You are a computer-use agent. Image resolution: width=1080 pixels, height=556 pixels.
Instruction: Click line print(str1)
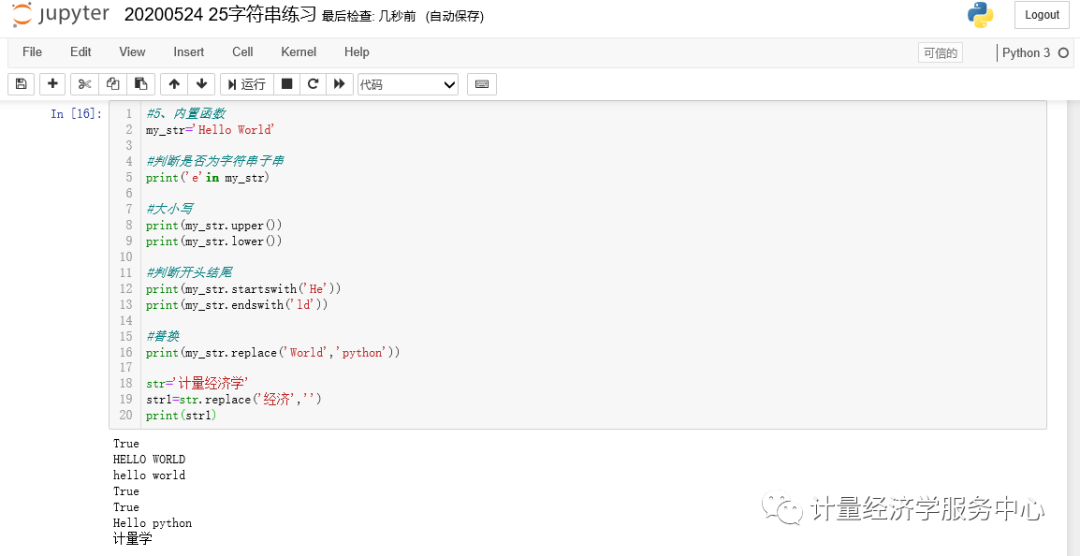180,415
